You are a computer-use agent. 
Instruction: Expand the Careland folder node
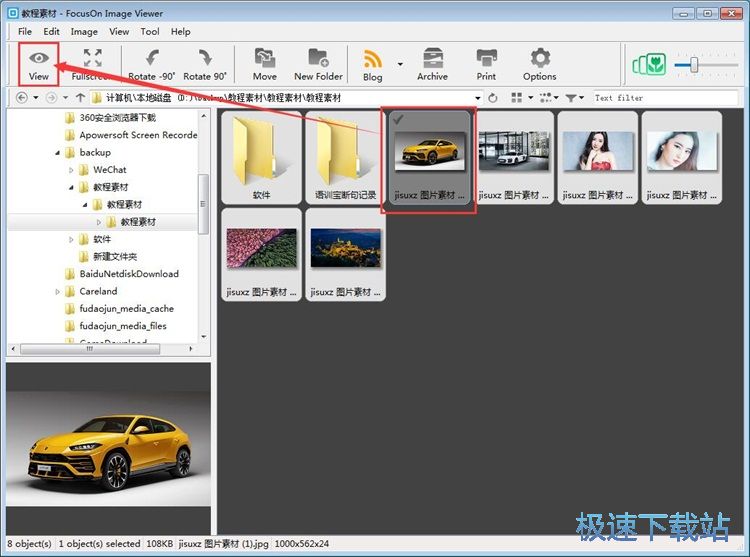[x=57, y=292]
